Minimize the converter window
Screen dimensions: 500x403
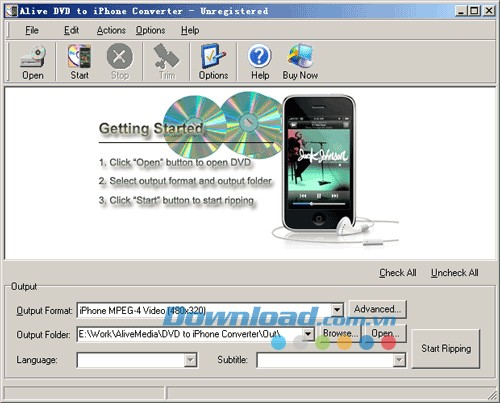pos(461,11)
